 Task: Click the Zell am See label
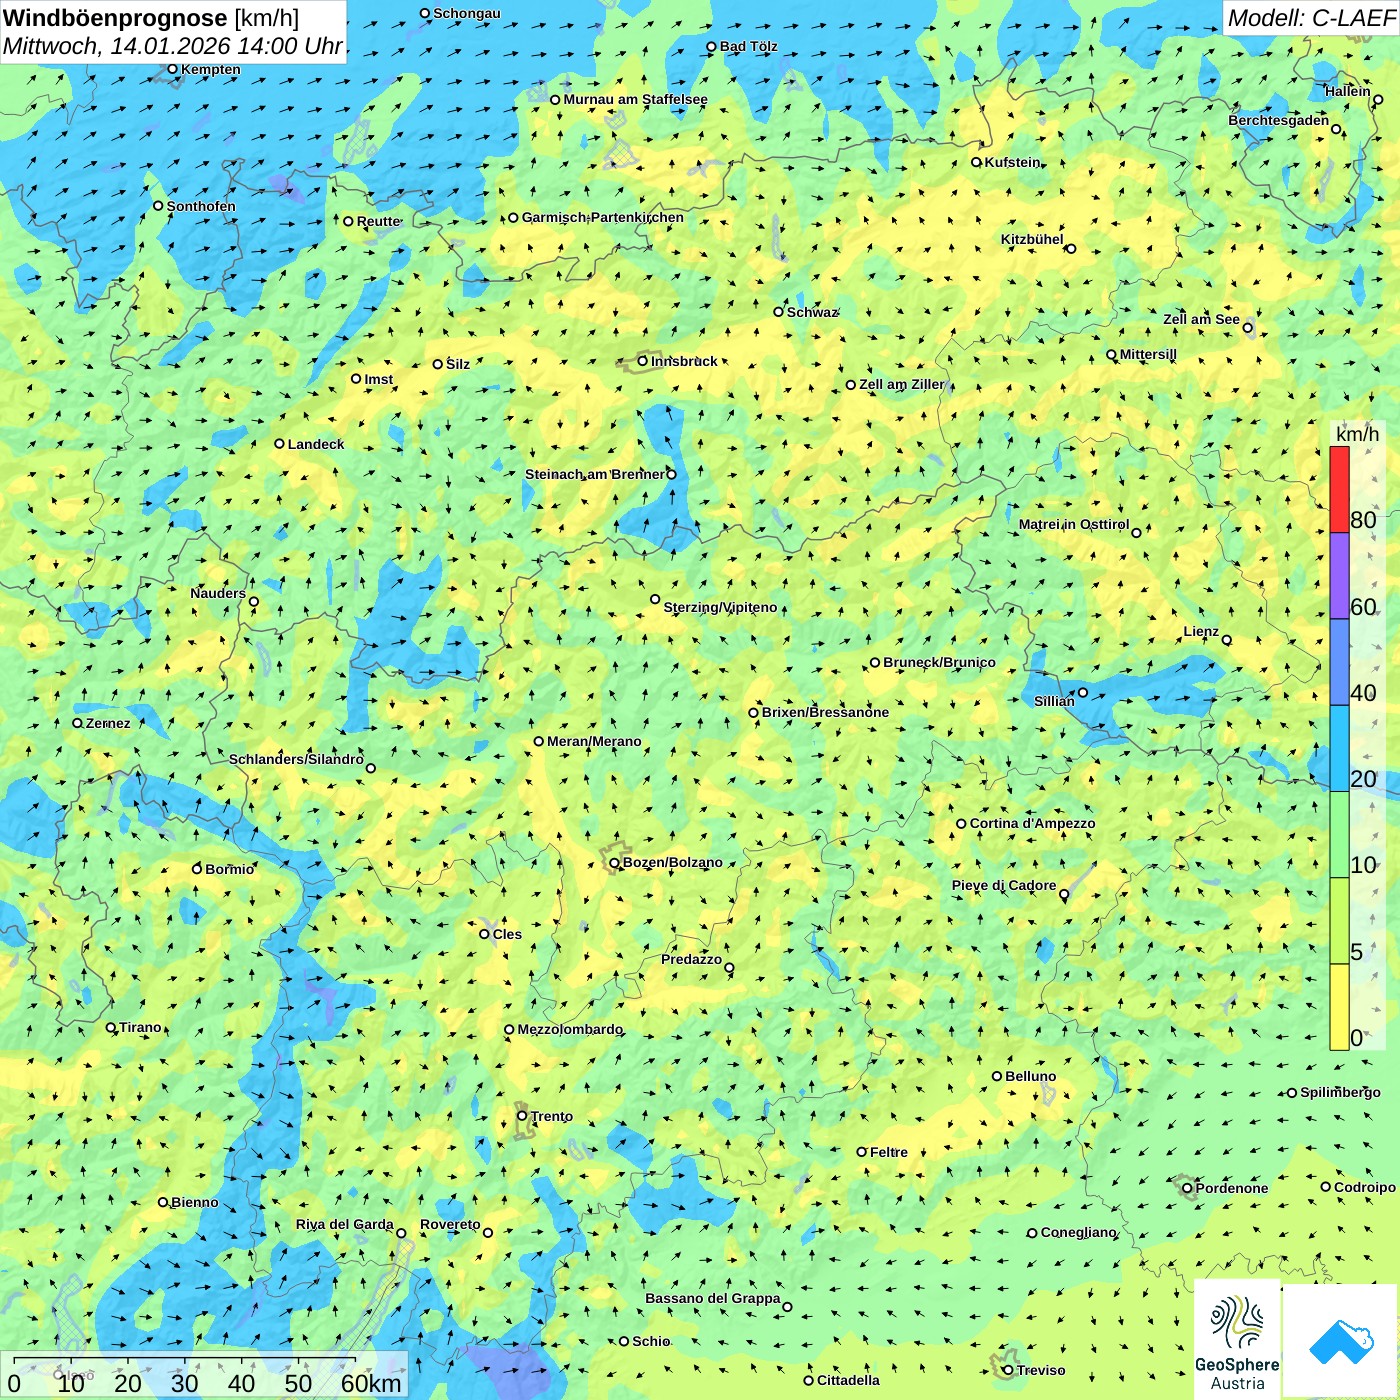1201,319
